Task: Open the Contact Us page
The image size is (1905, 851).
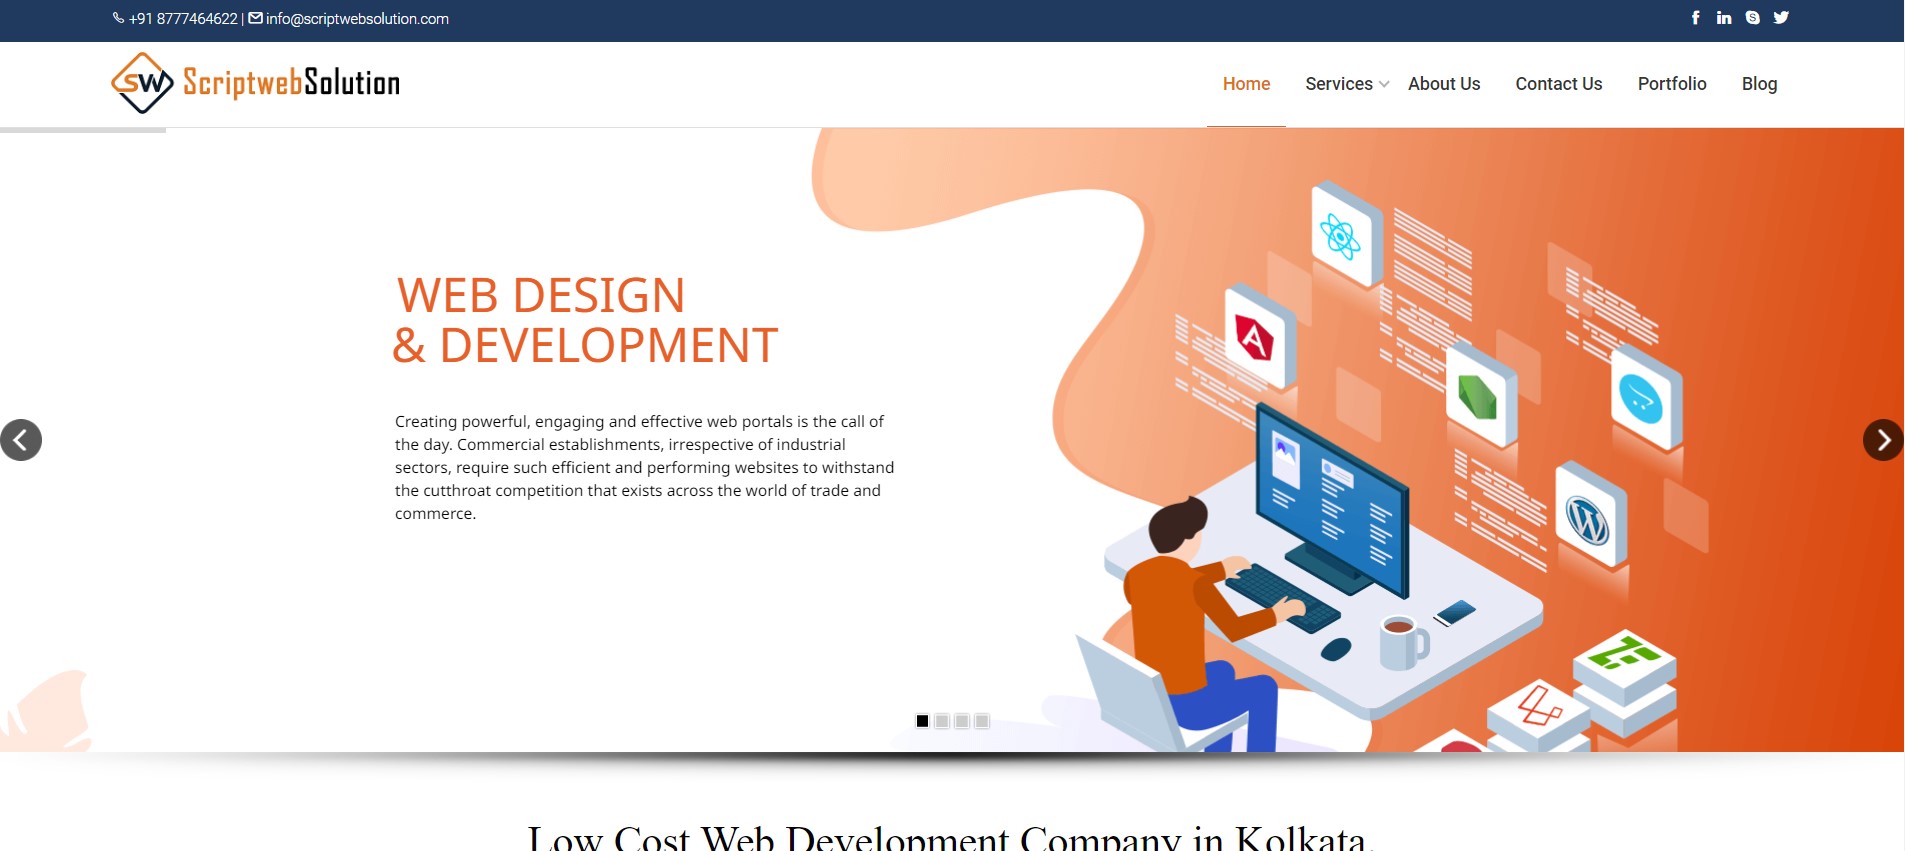Action: tap(1558, 84)
